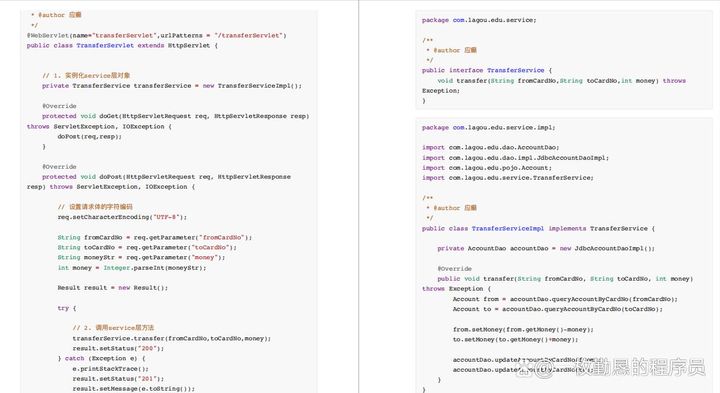Click the comment '// 1. 实例化service层对象'
The height and width of the screenshot is (393, 720).
click(x=86, y=76)
